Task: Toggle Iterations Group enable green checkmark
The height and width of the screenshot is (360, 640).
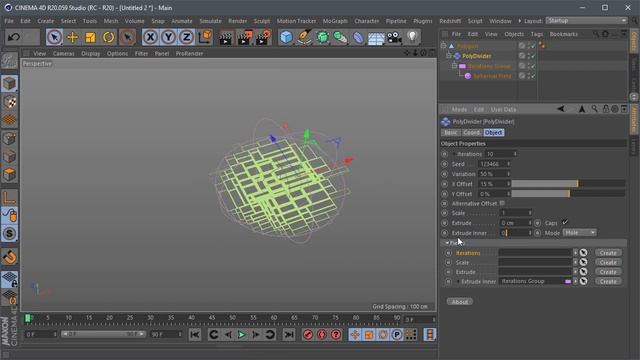Action: coord(533,66)
